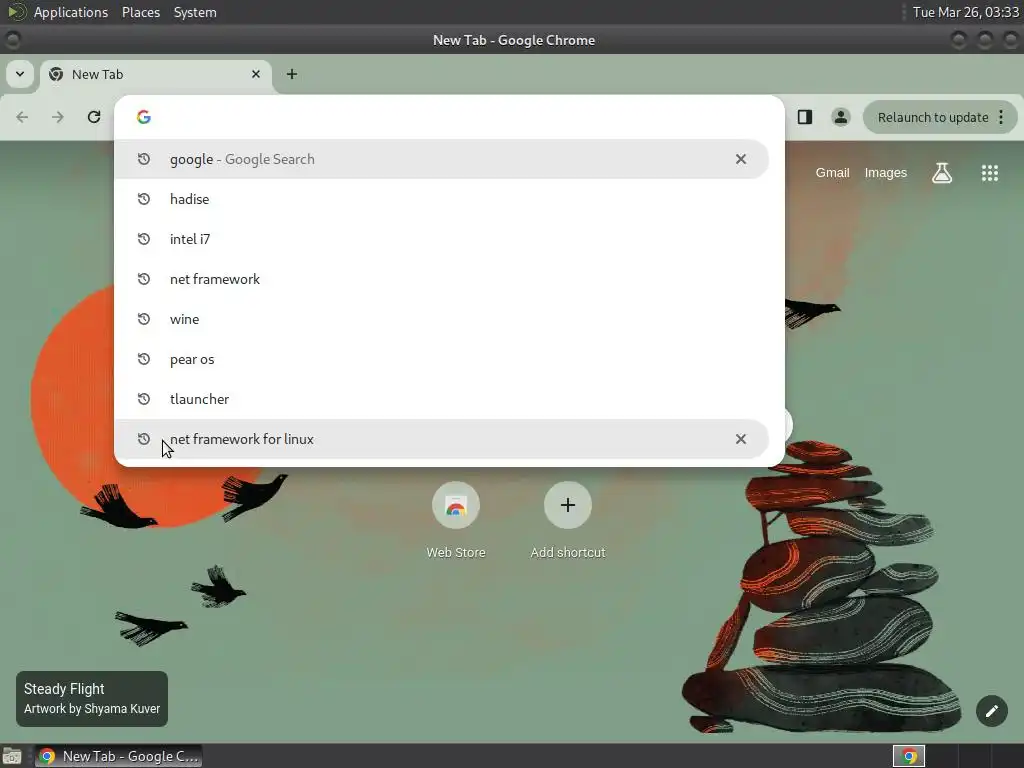Click Customize Chrome pencil icon
Image resolution: width=1024 pixels, height=768 pixels.
[x=991, y=711]
